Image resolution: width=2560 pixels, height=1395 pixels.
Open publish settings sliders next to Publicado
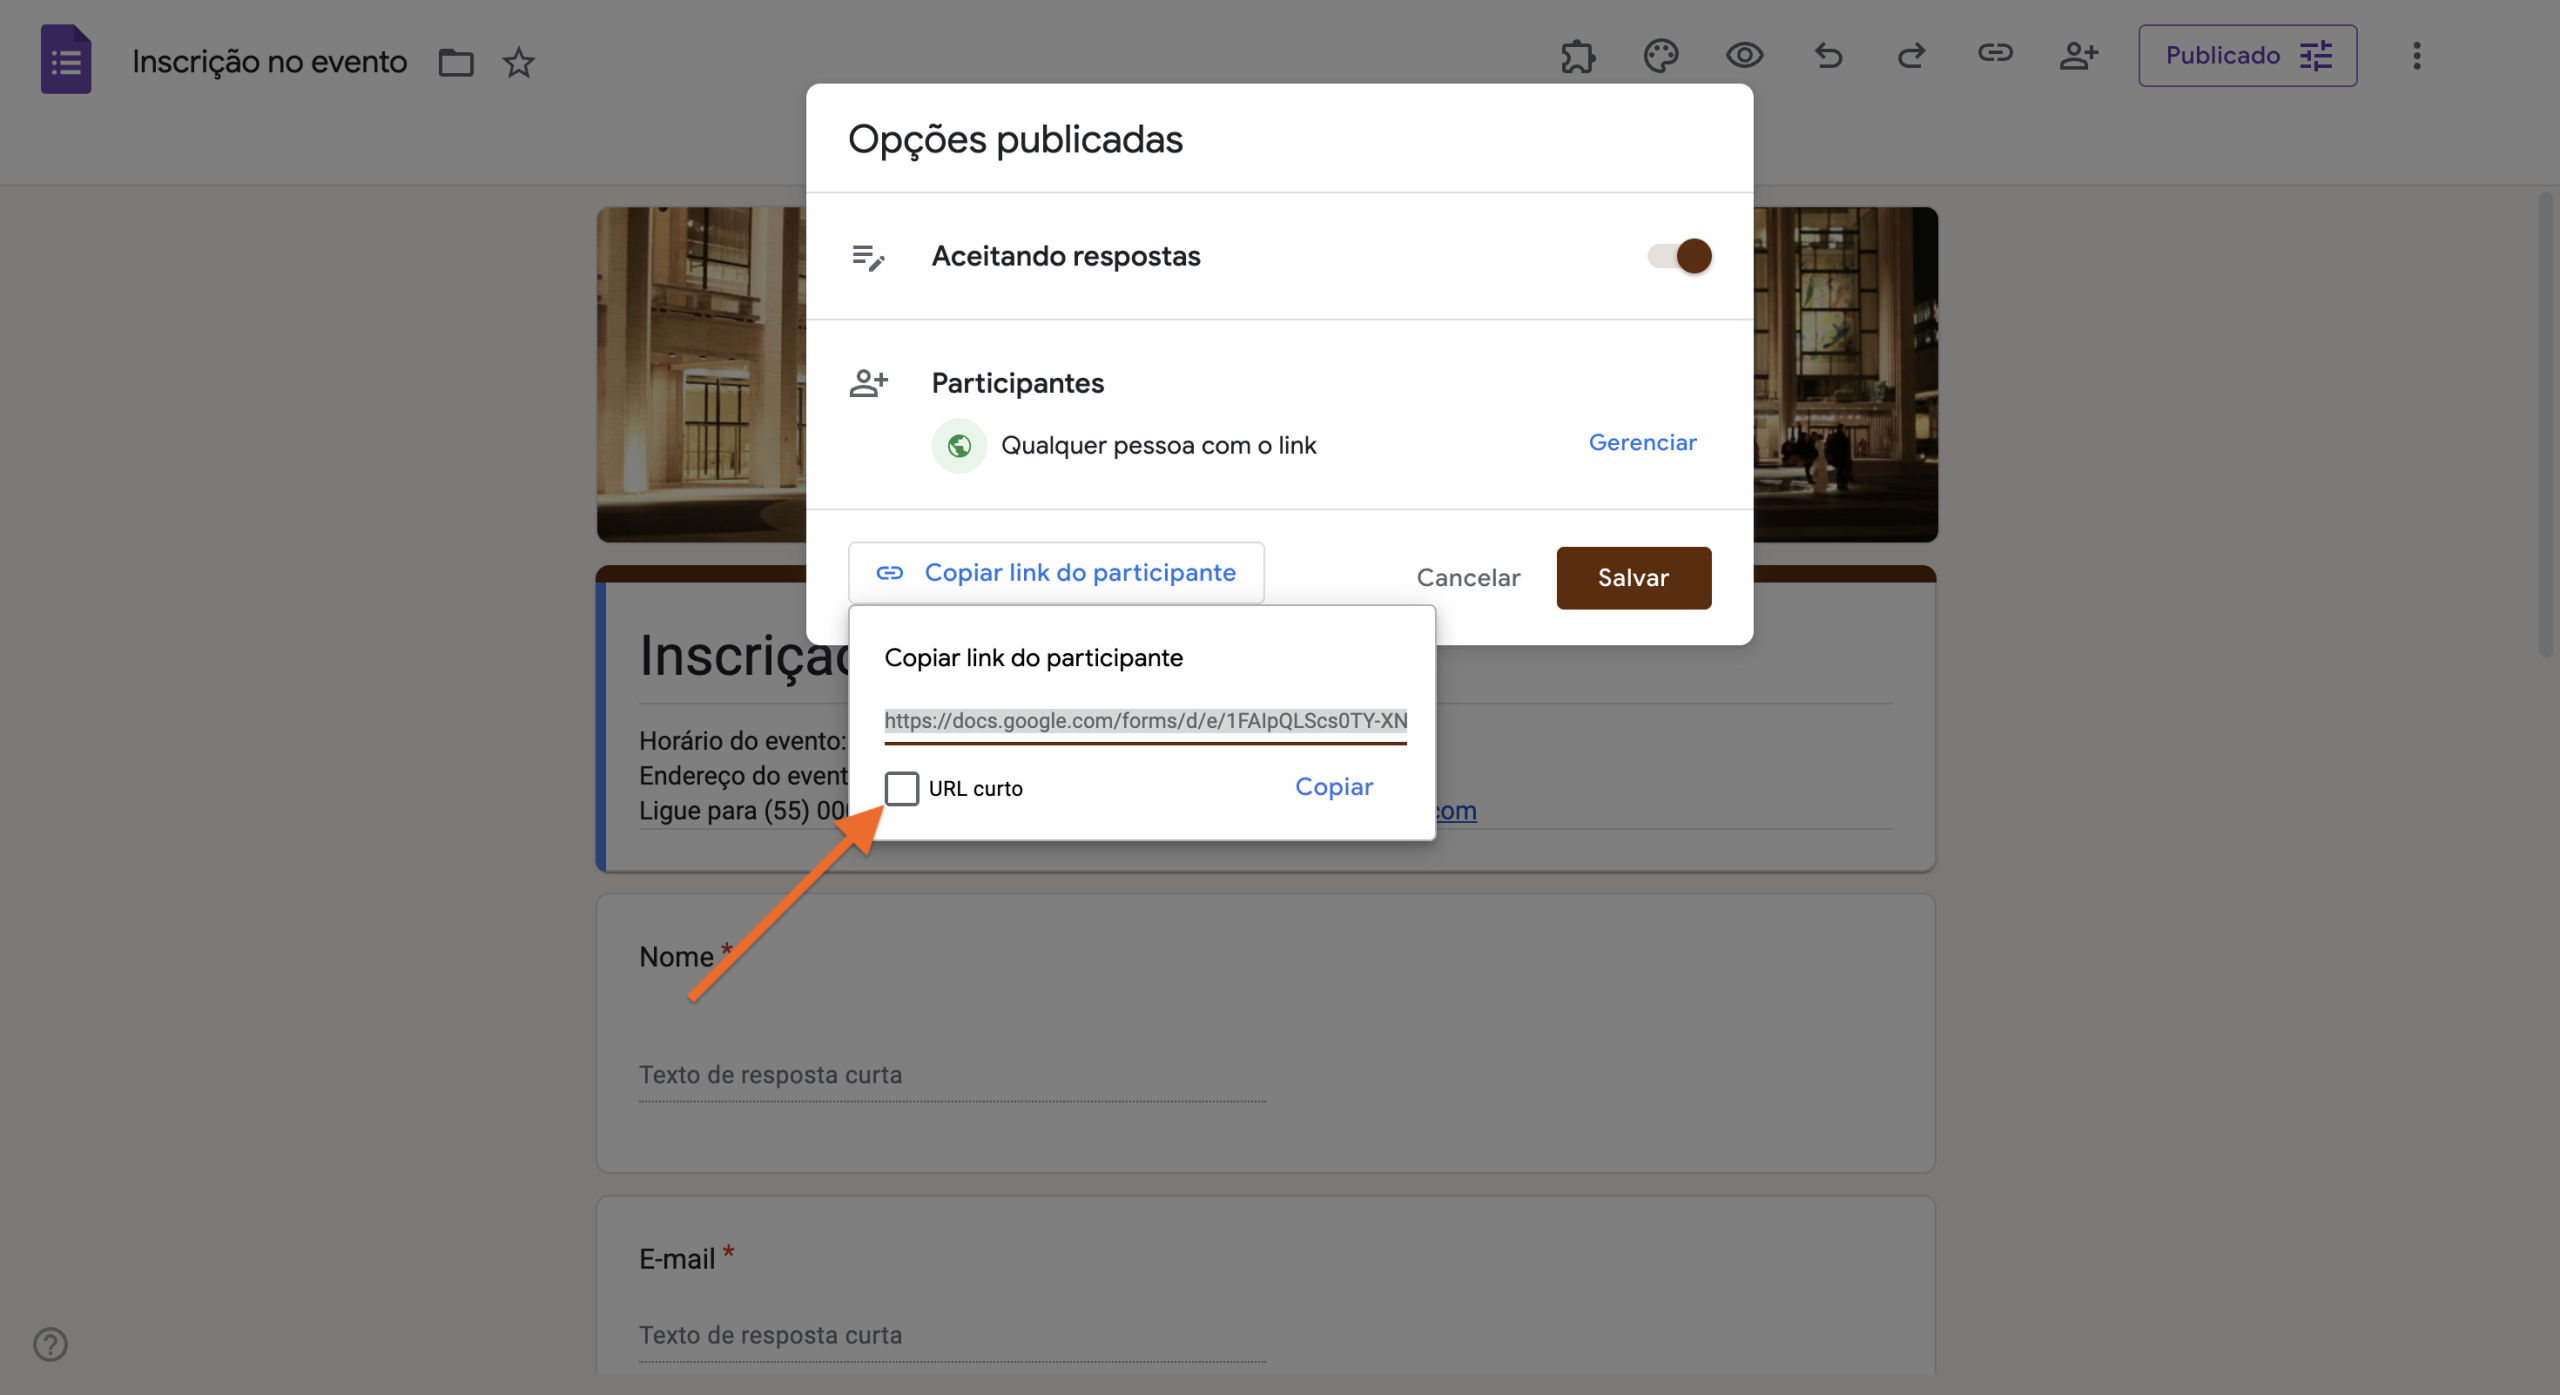click(x=2317, y=55)
